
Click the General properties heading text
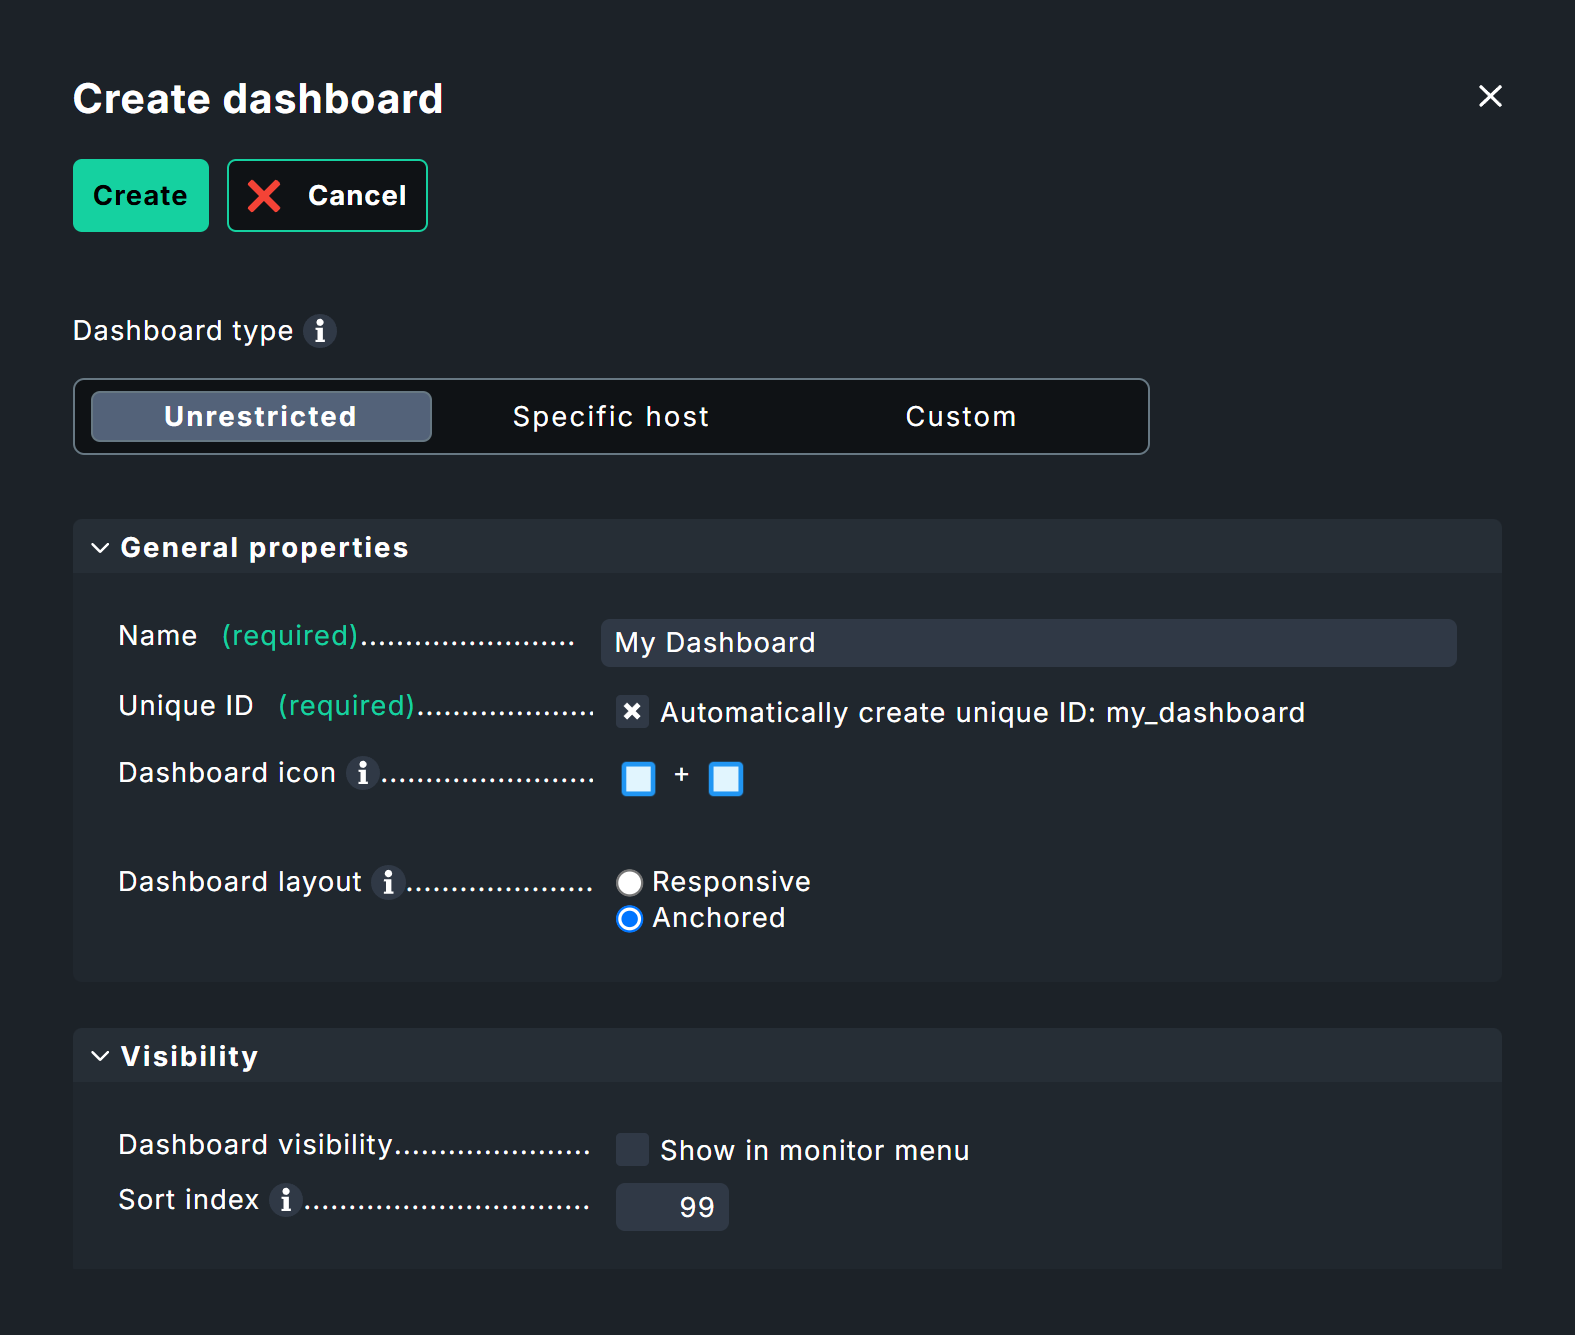[264, 548]
